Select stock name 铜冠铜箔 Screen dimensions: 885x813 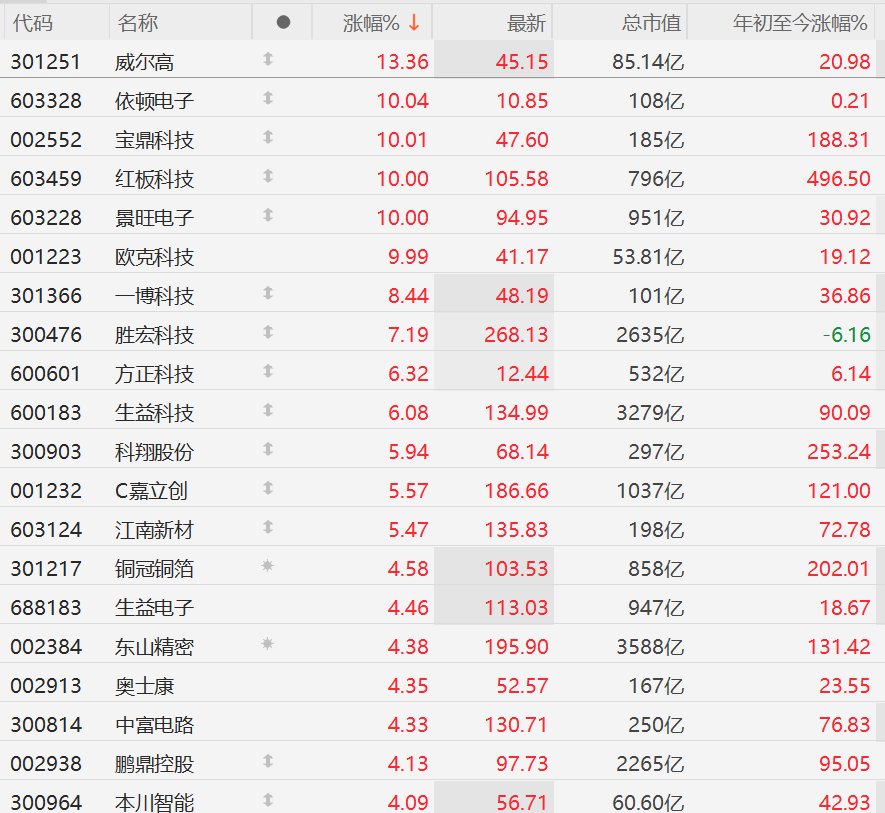tap(154, 568)
